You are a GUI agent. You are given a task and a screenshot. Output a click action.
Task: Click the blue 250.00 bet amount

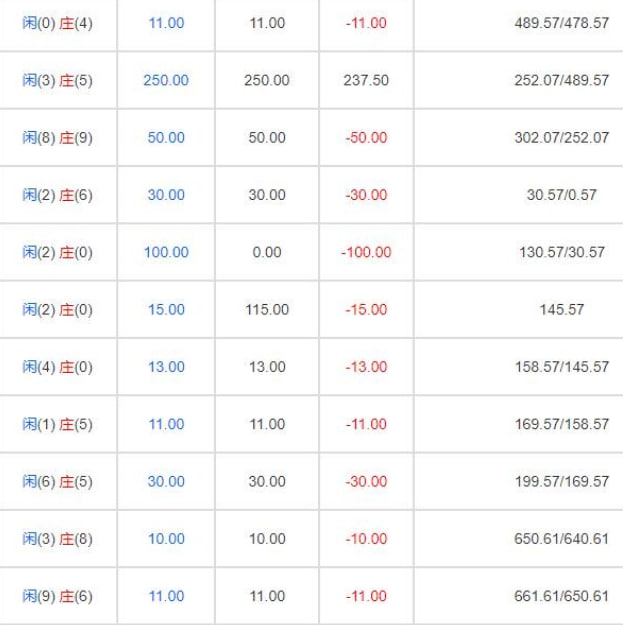[x=166, y=80]
